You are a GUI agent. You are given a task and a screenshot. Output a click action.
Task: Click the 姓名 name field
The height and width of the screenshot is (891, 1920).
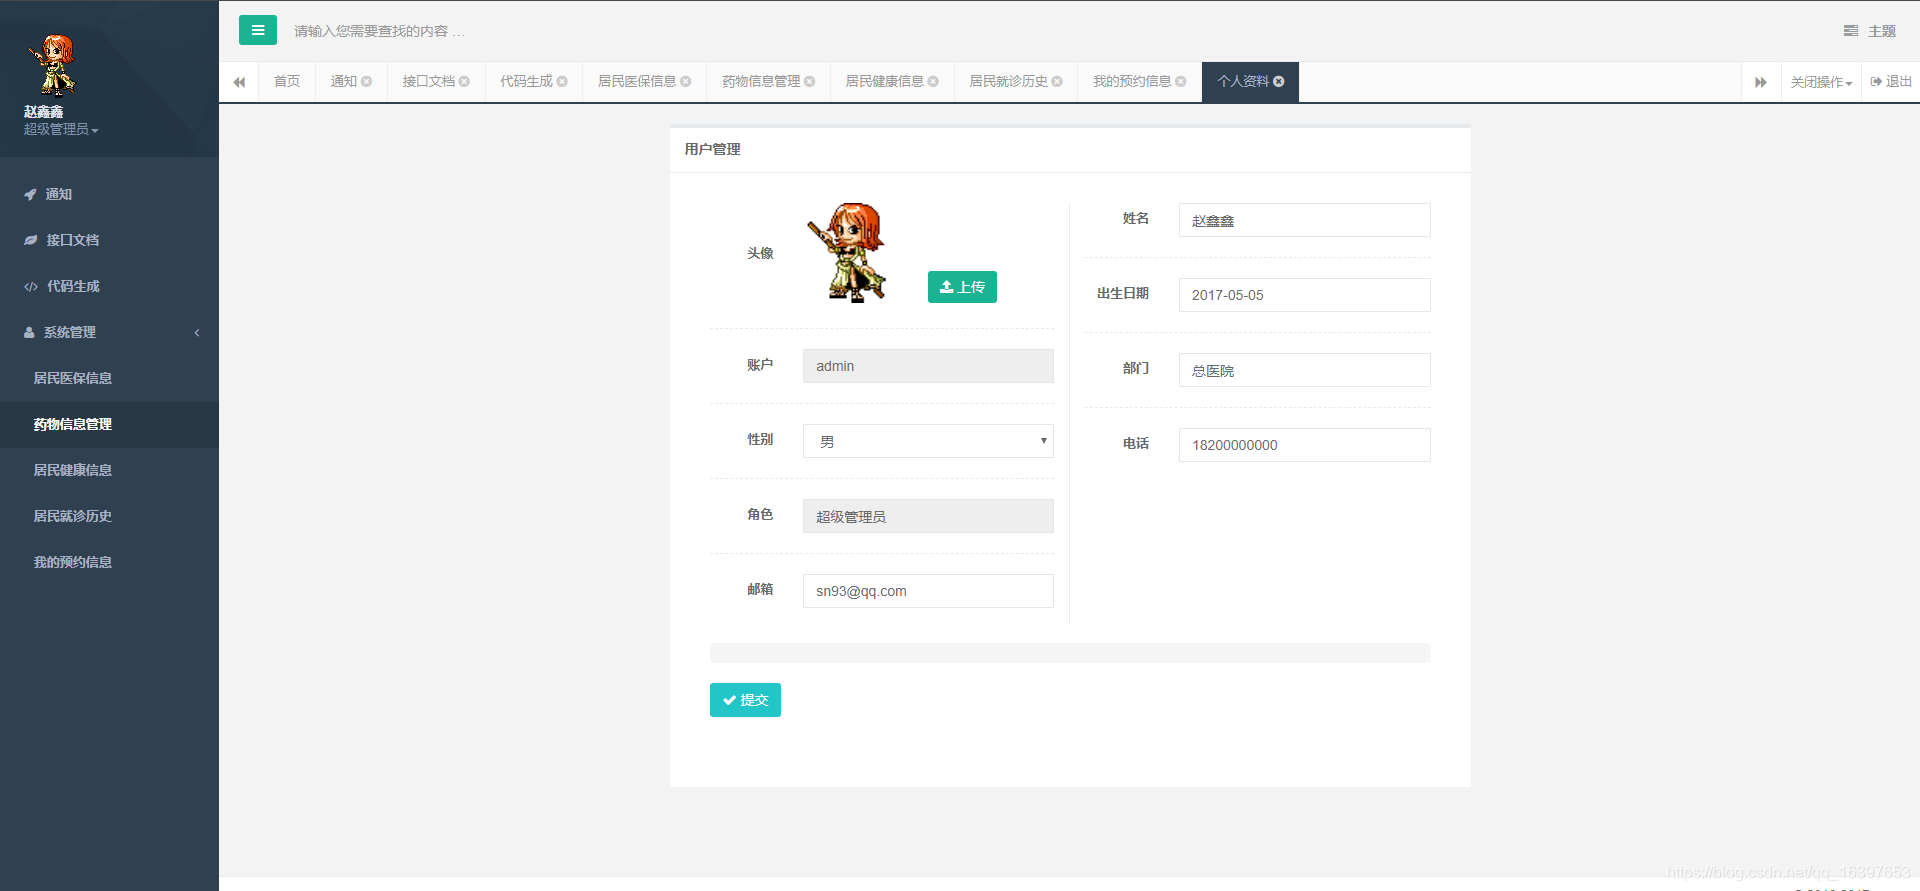(x=1304, y=220)
